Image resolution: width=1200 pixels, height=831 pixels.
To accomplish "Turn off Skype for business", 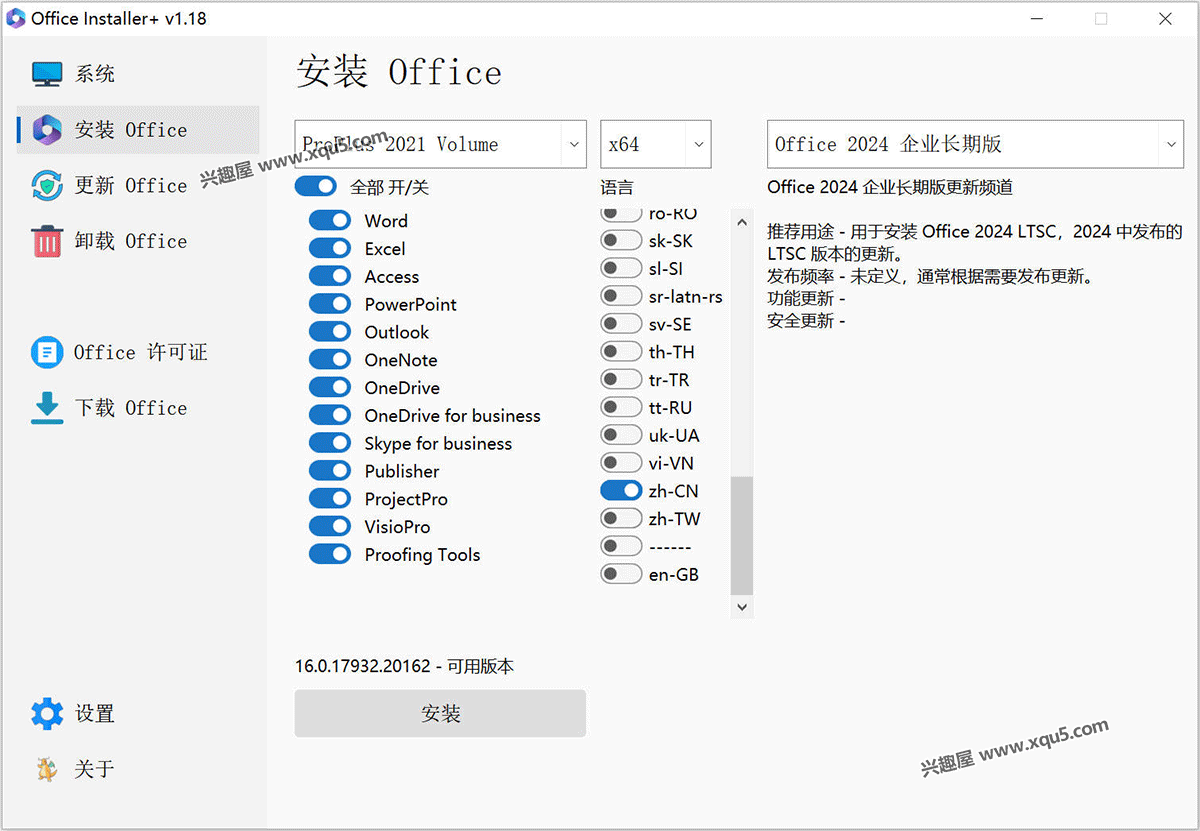I will [329, 443].
